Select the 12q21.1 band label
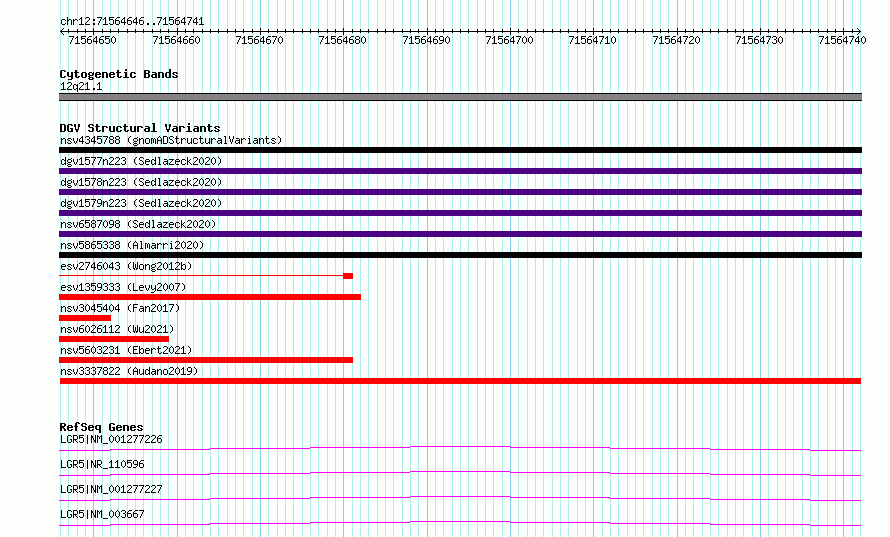890x537 pixels. [x=81, y=86]
